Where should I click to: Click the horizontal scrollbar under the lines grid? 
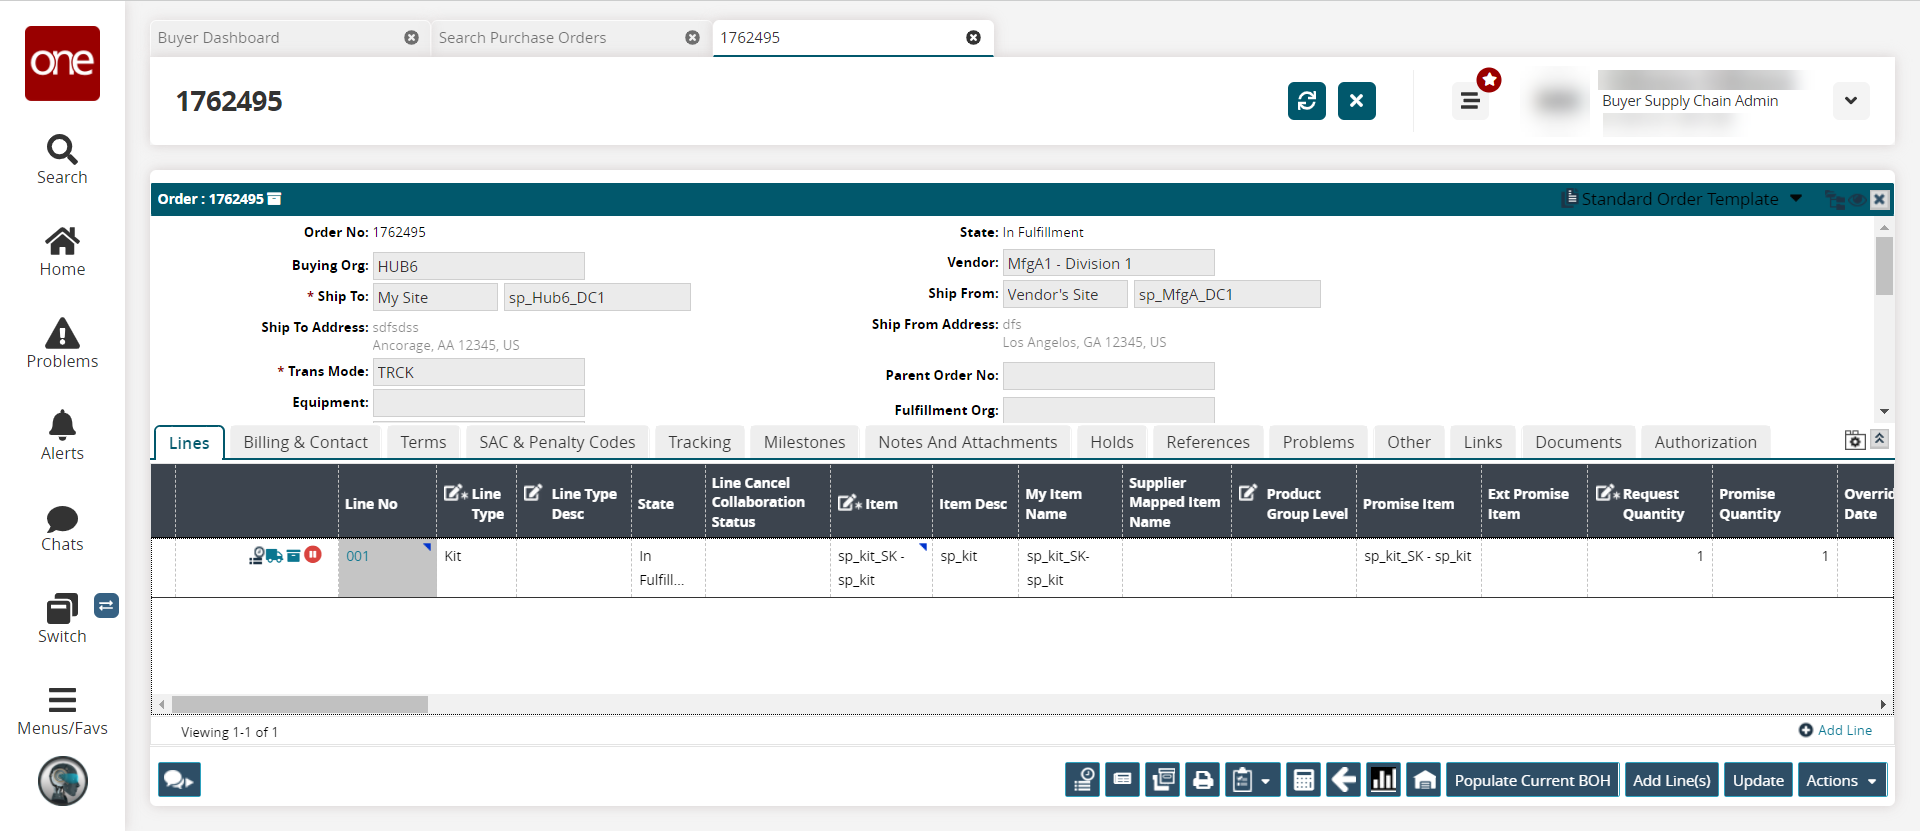pos(300,704)
